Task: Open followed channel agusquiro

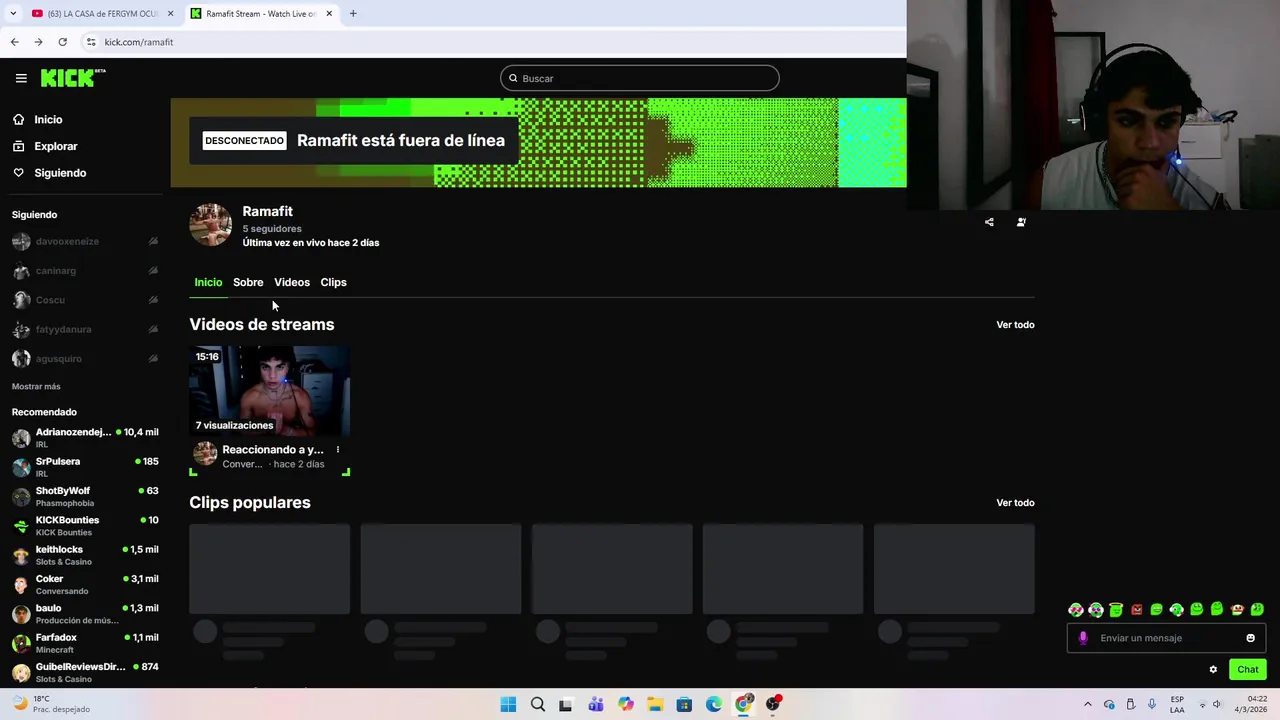Action: 85,358
